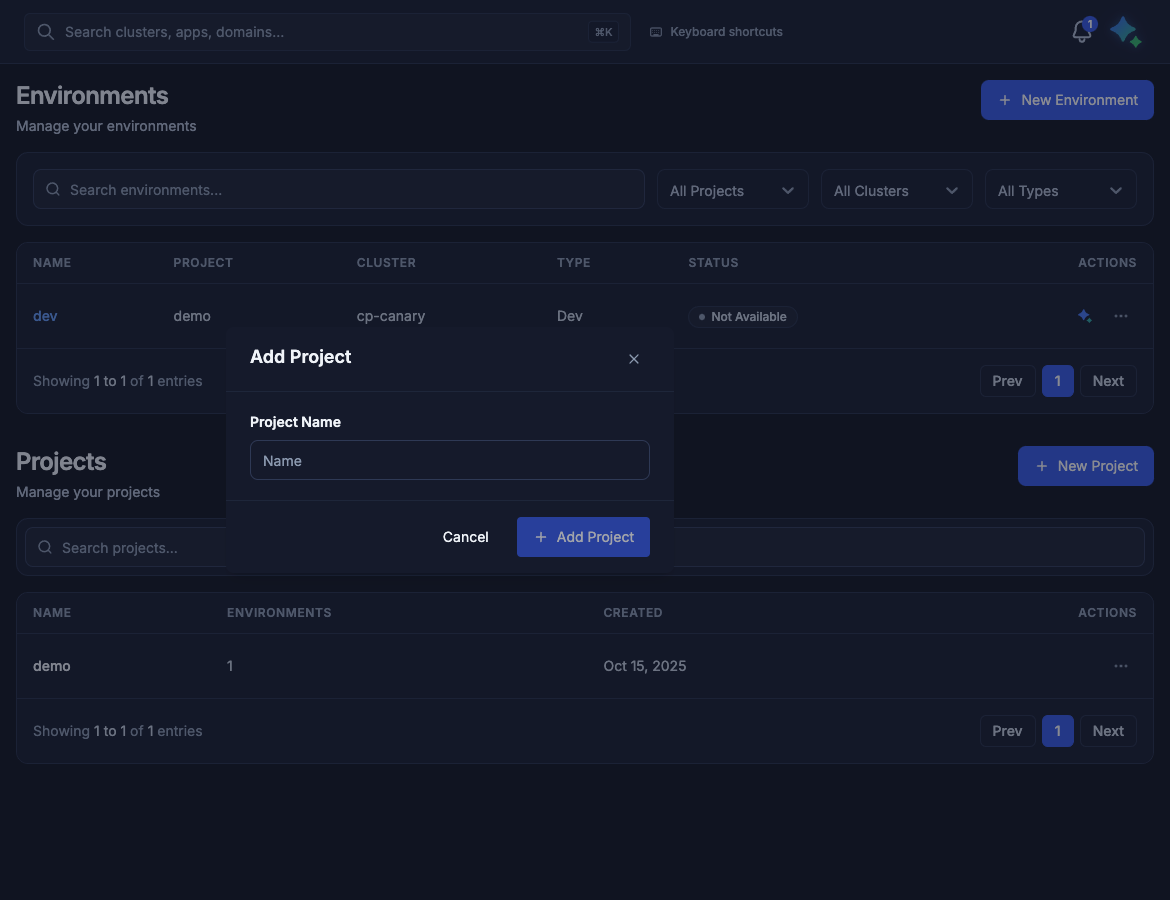
Task: Click Prev in environments pagination
Action: 1007,381
